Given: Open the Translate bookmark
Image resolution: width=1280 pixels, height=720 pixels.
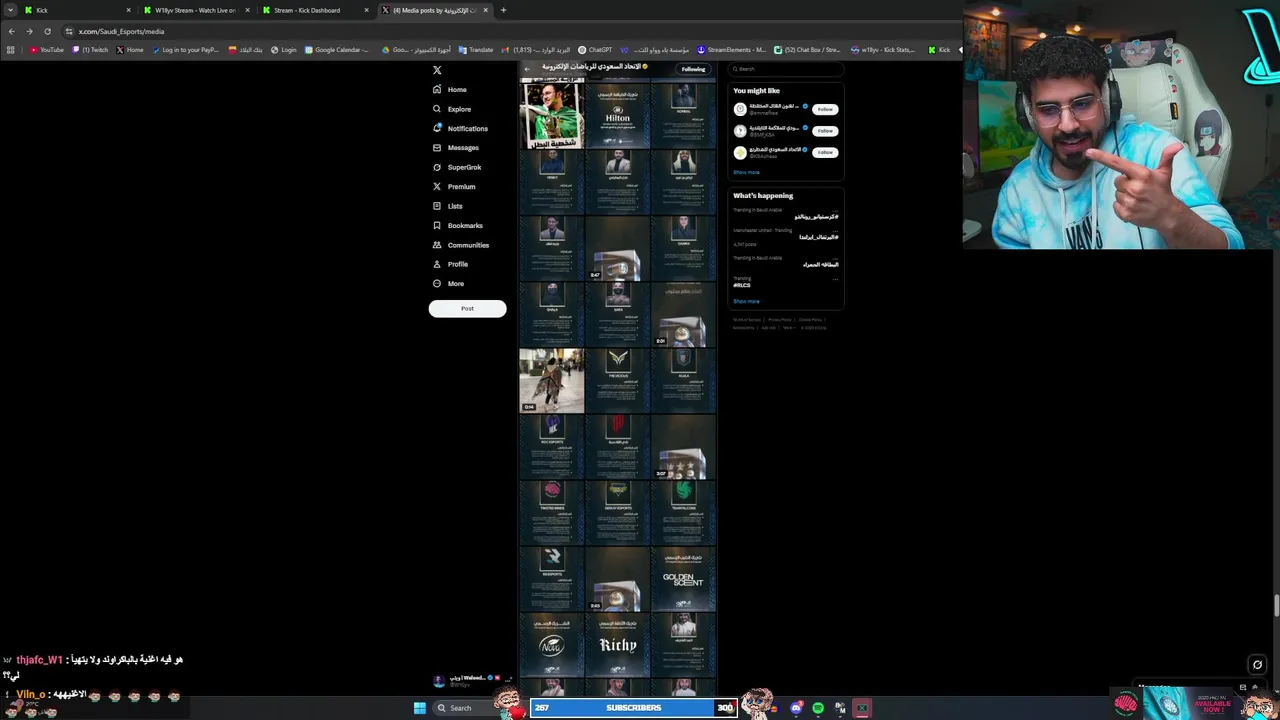Looking at the screenshot, I should (x=475, y=50).
